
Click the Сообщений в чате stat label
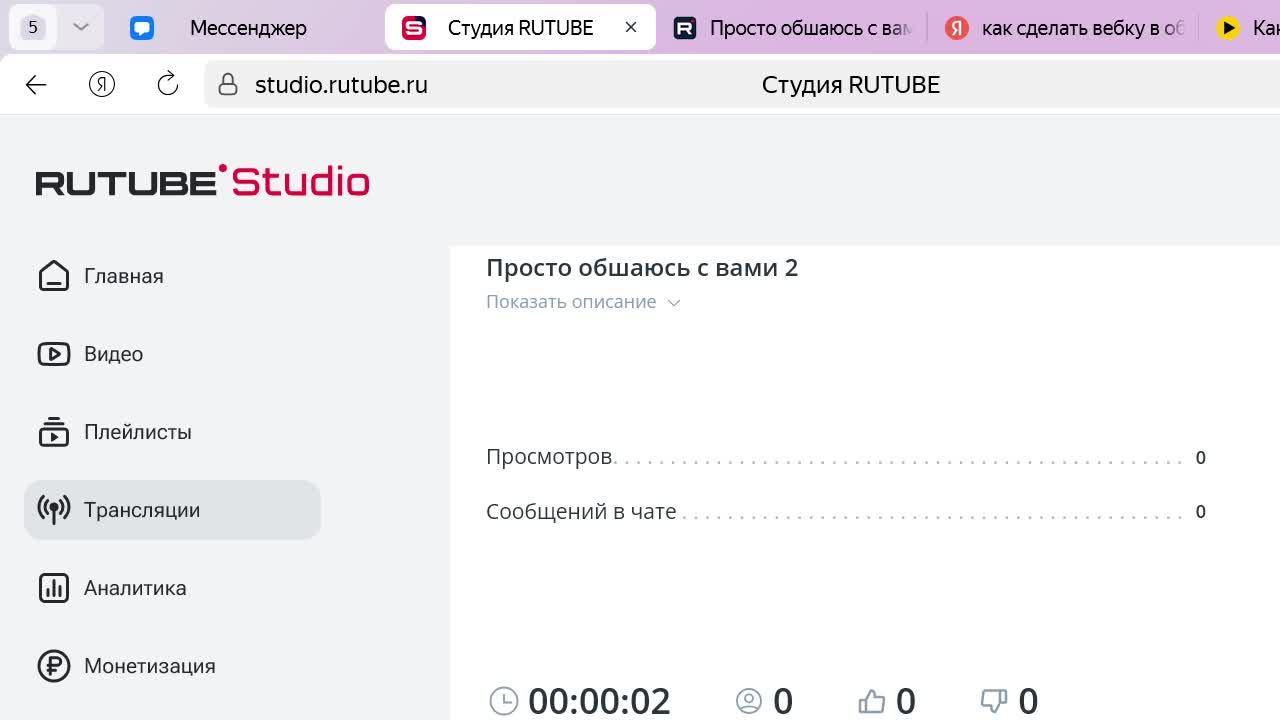coord(581,511)
